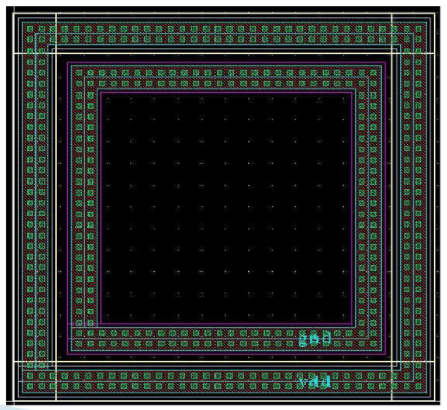Select the white horizontal line near the top

pos(224,53)
